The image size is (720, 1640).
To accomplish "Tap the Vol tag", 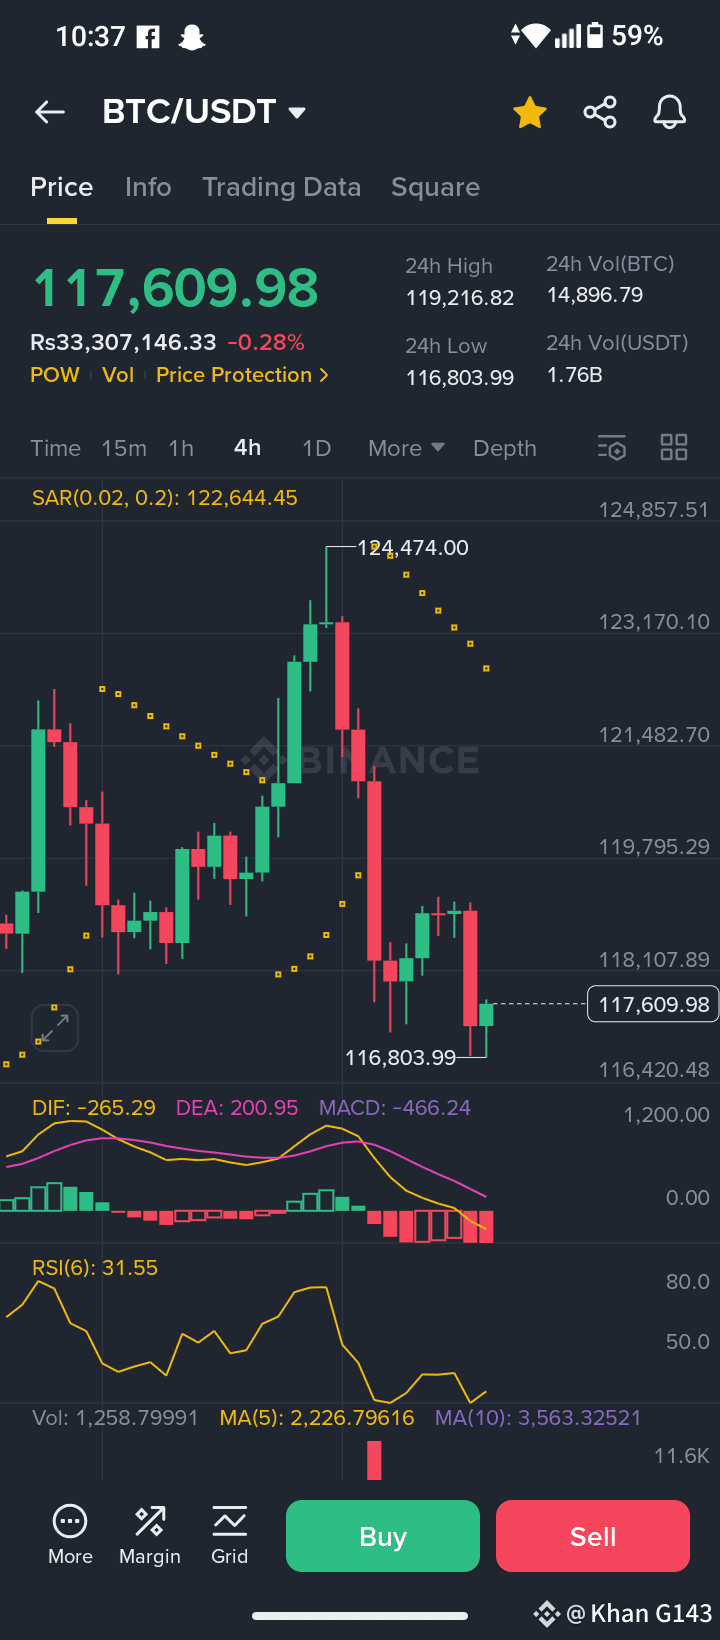I will (118, 375).
